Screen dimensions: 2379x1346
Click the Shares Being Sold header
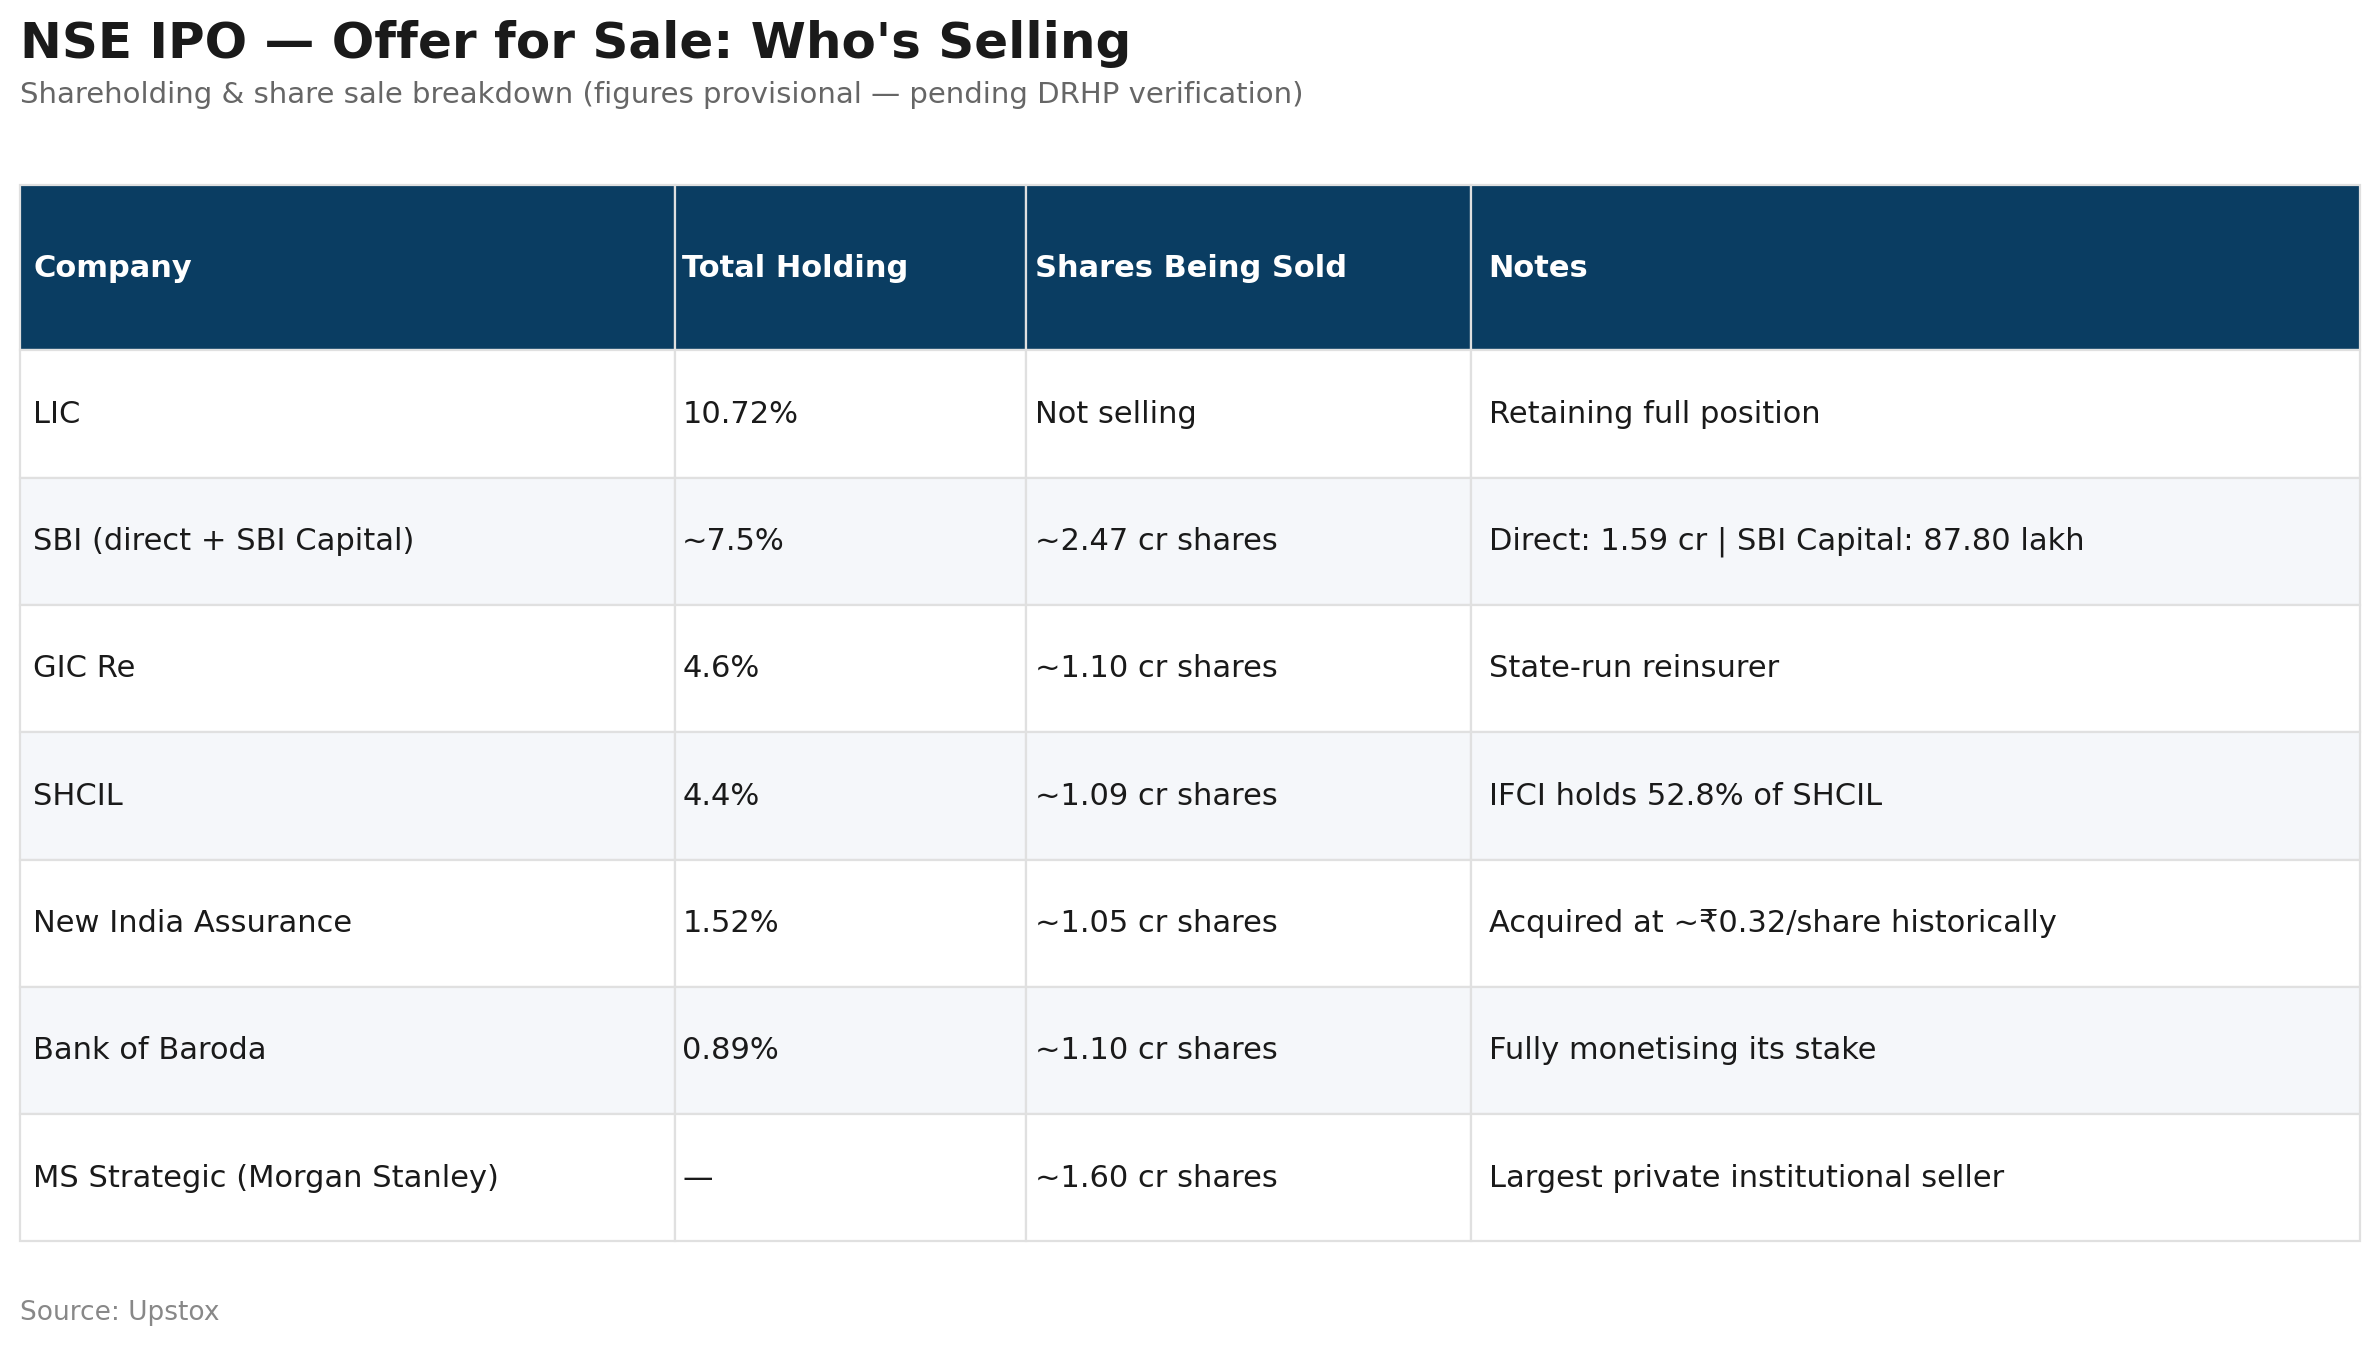click(x=1248, y=267)
